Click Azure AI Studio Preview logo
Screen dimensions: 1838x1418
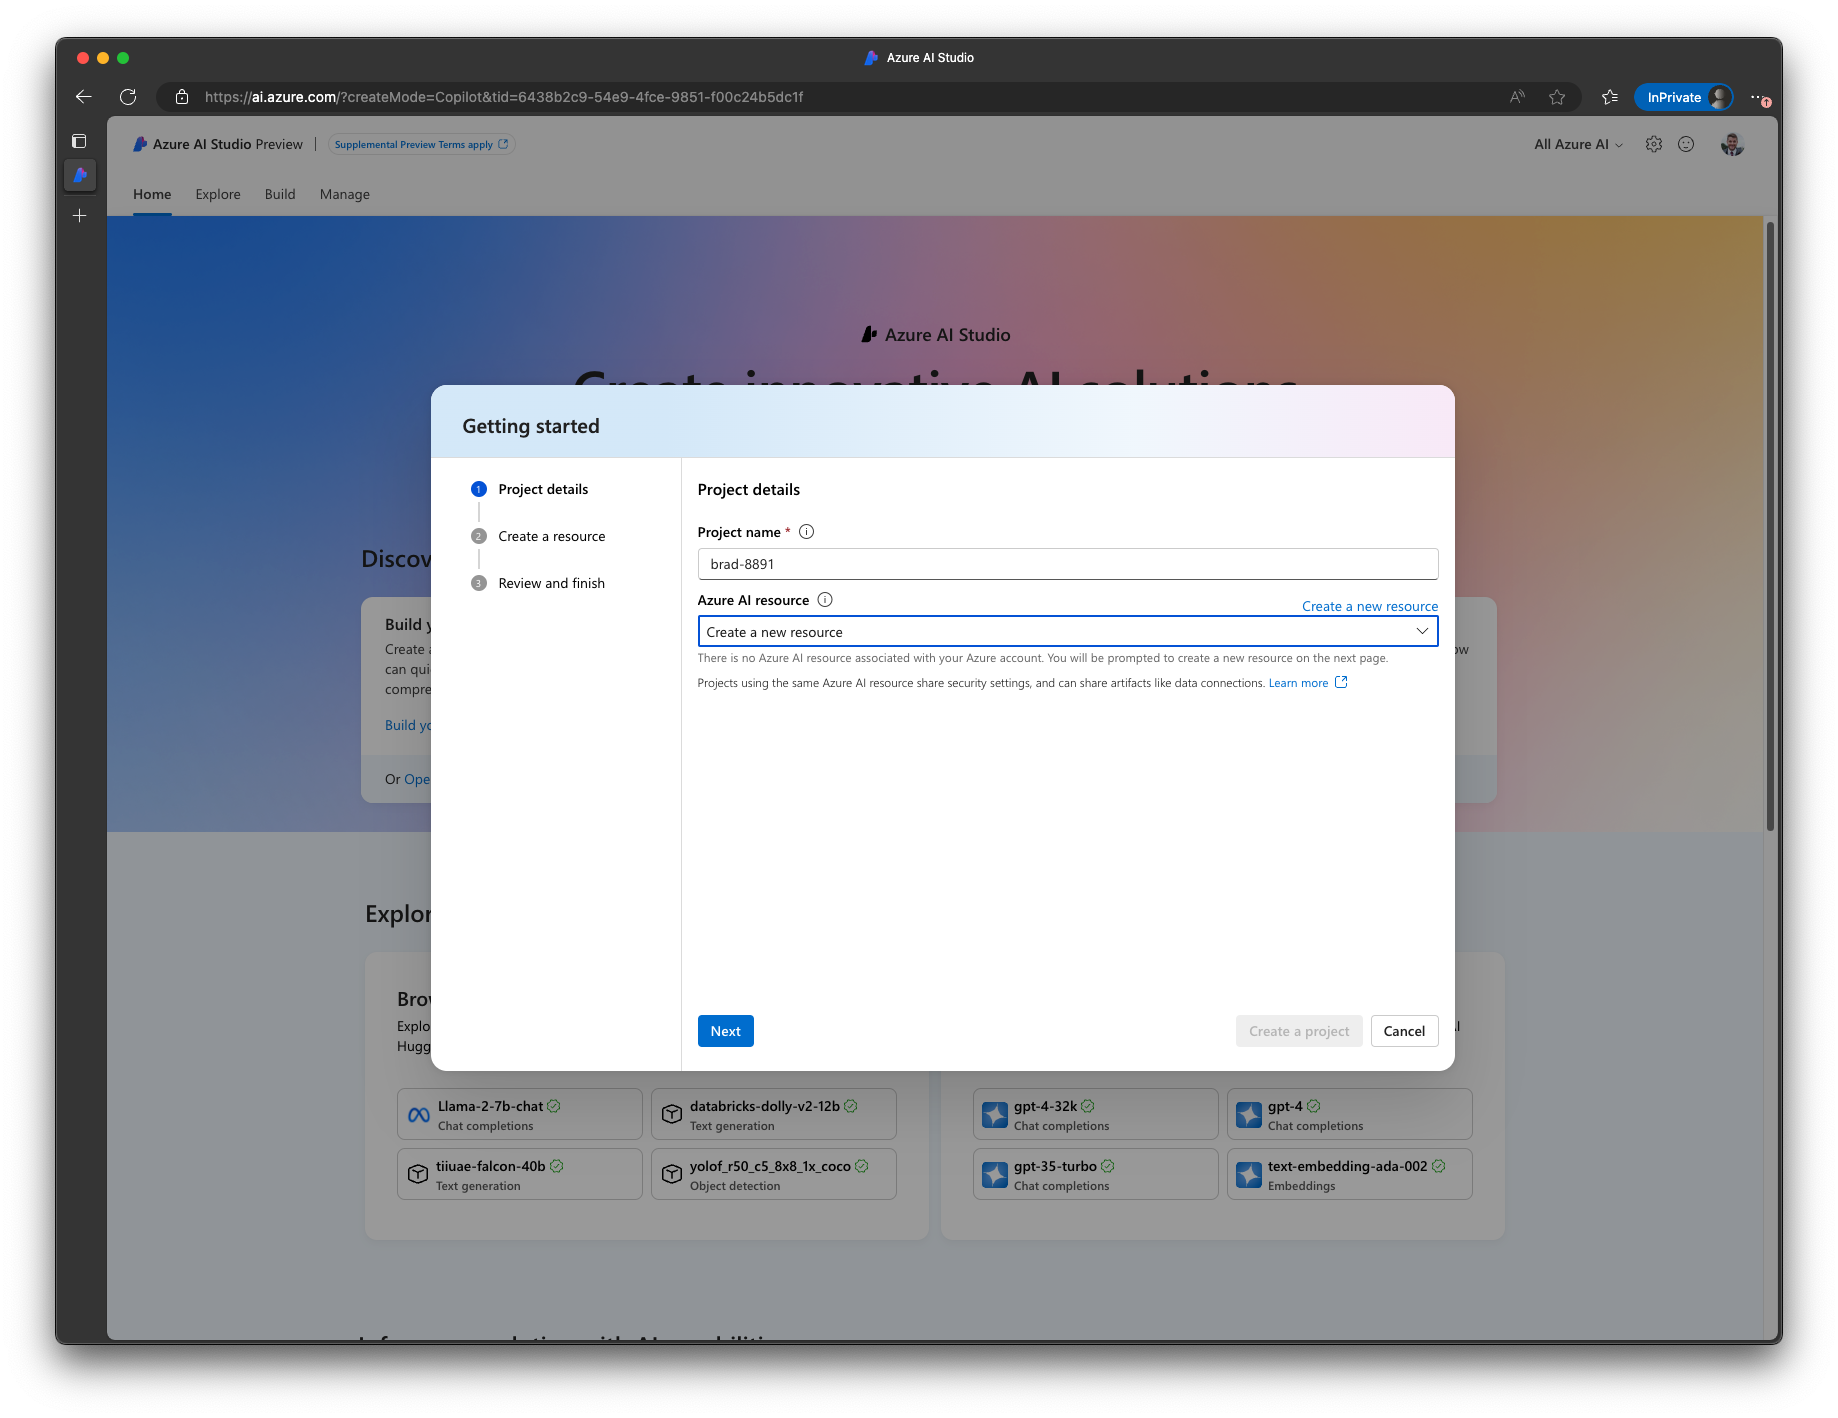[x=217, y=144]
